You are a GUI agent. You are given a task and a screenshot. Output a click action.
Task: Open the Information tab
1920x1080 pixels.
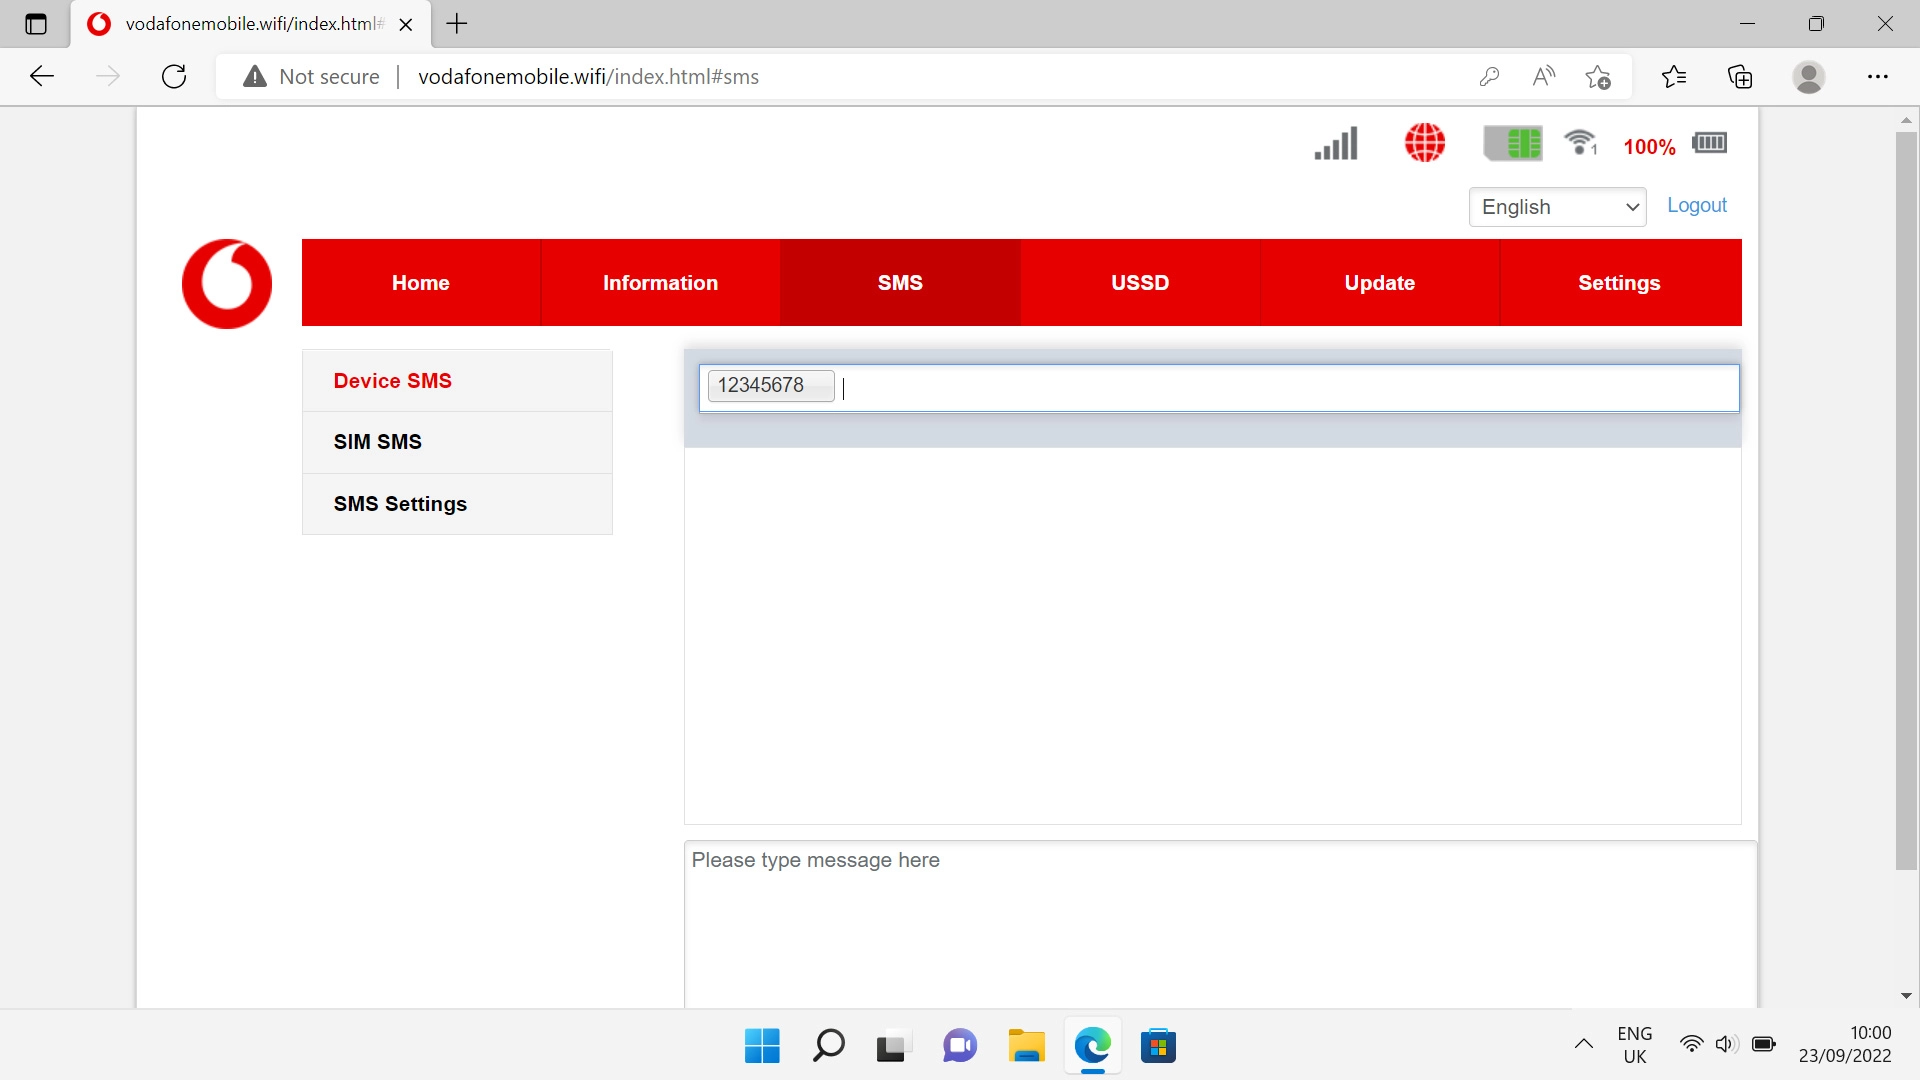pos(661,283)
